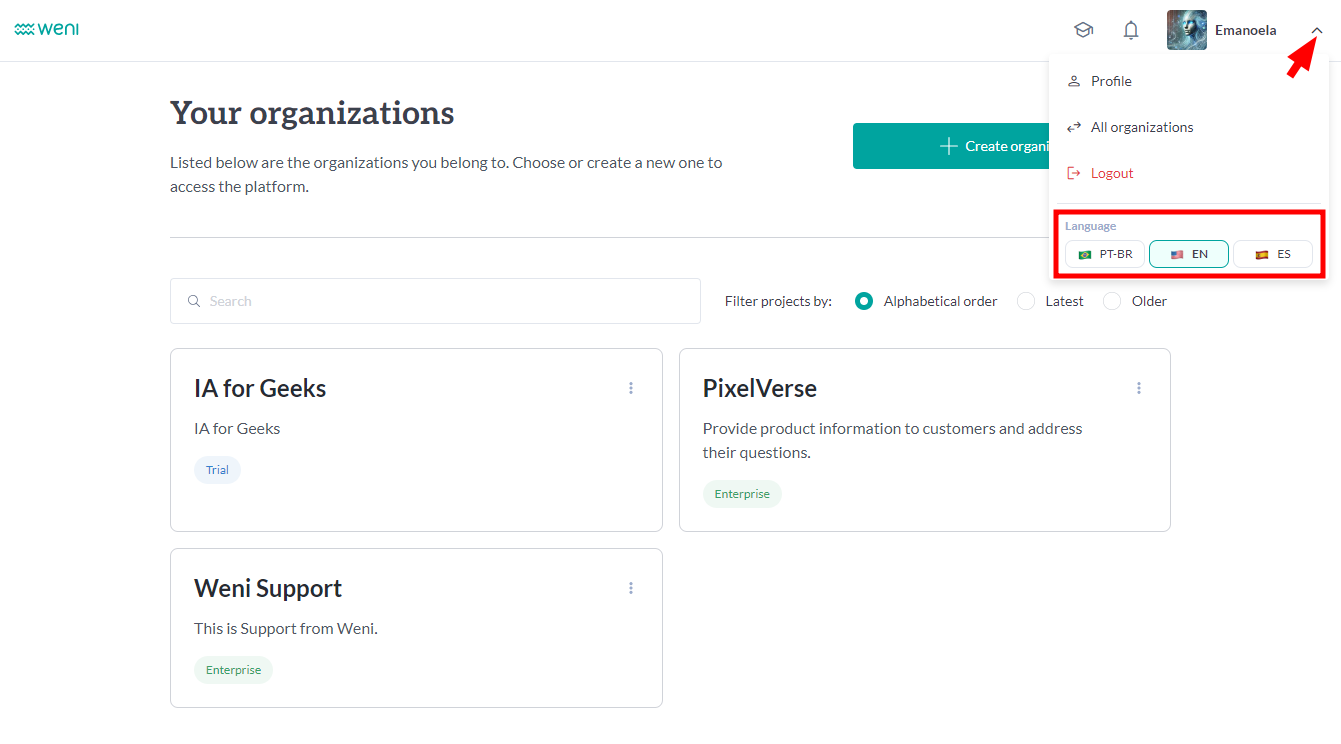Focus the organization Search field
The height and width of the screenshot is (744, 1341).
(435, 301)
